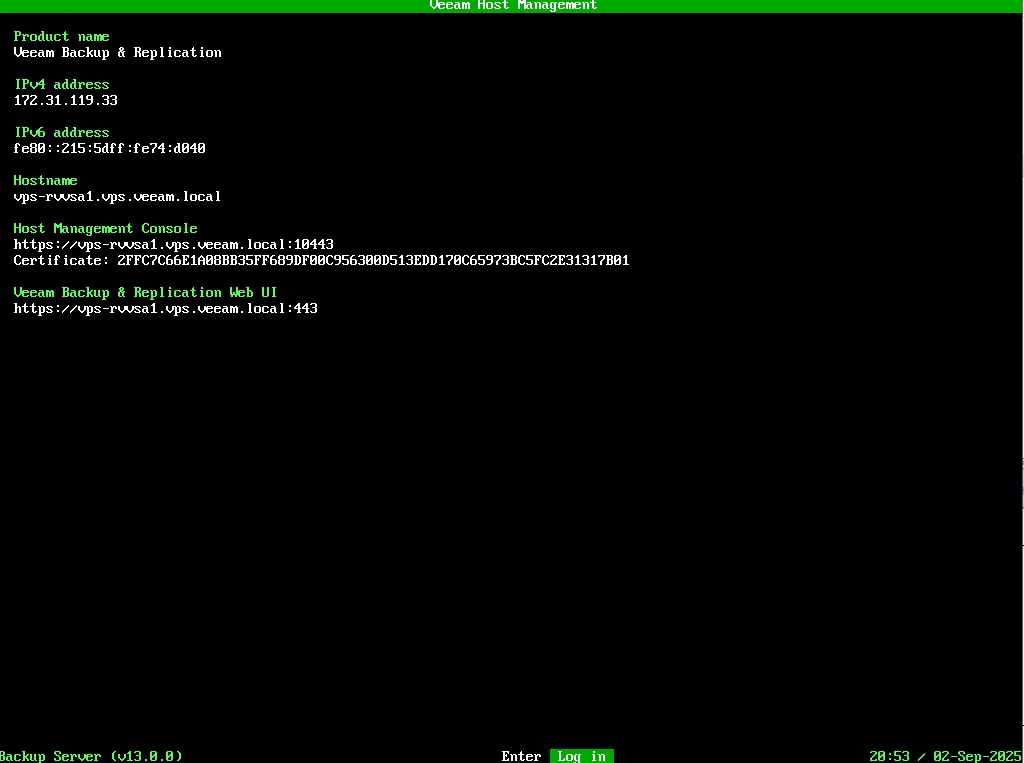The height and width of the screenshot is (763, 1024).
Task: Click the IPv6 value starting with fe80
Action: point(109,148)
